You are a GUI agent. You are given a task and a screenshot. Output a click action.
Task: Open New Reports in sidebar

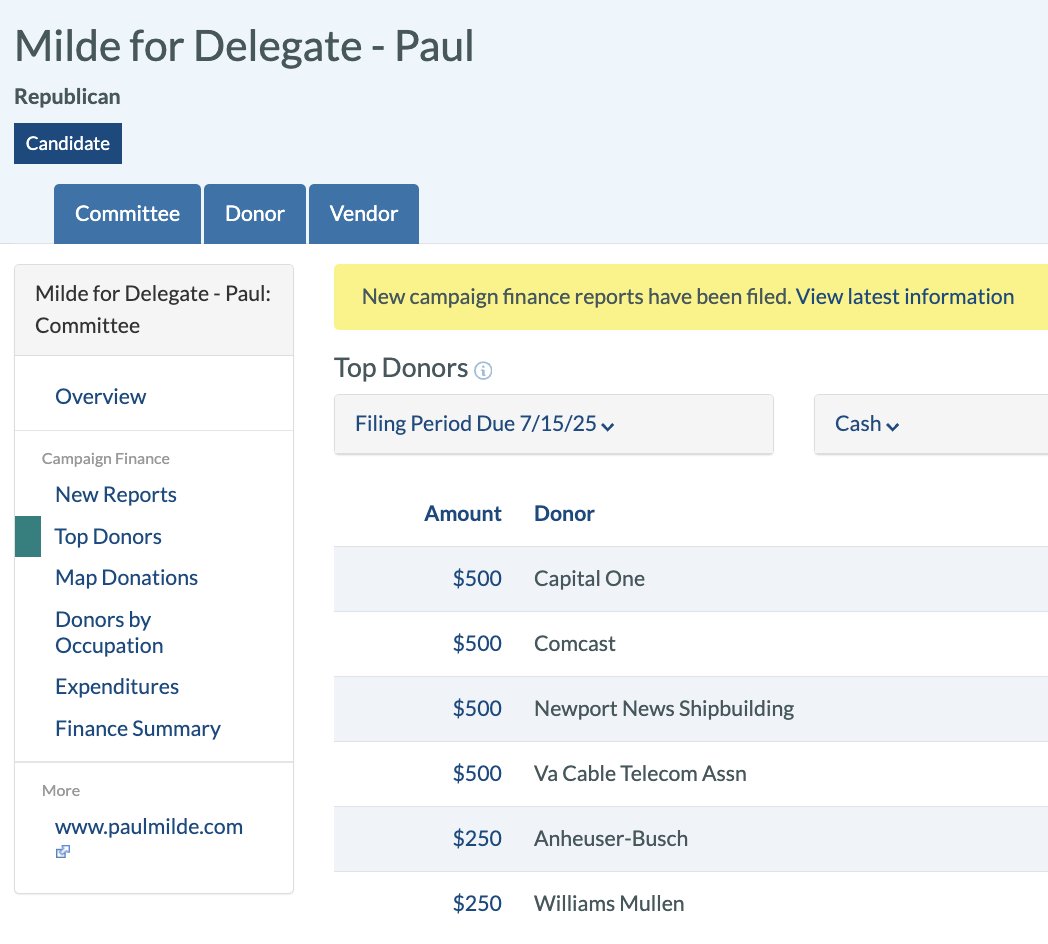tap(116, 495)
